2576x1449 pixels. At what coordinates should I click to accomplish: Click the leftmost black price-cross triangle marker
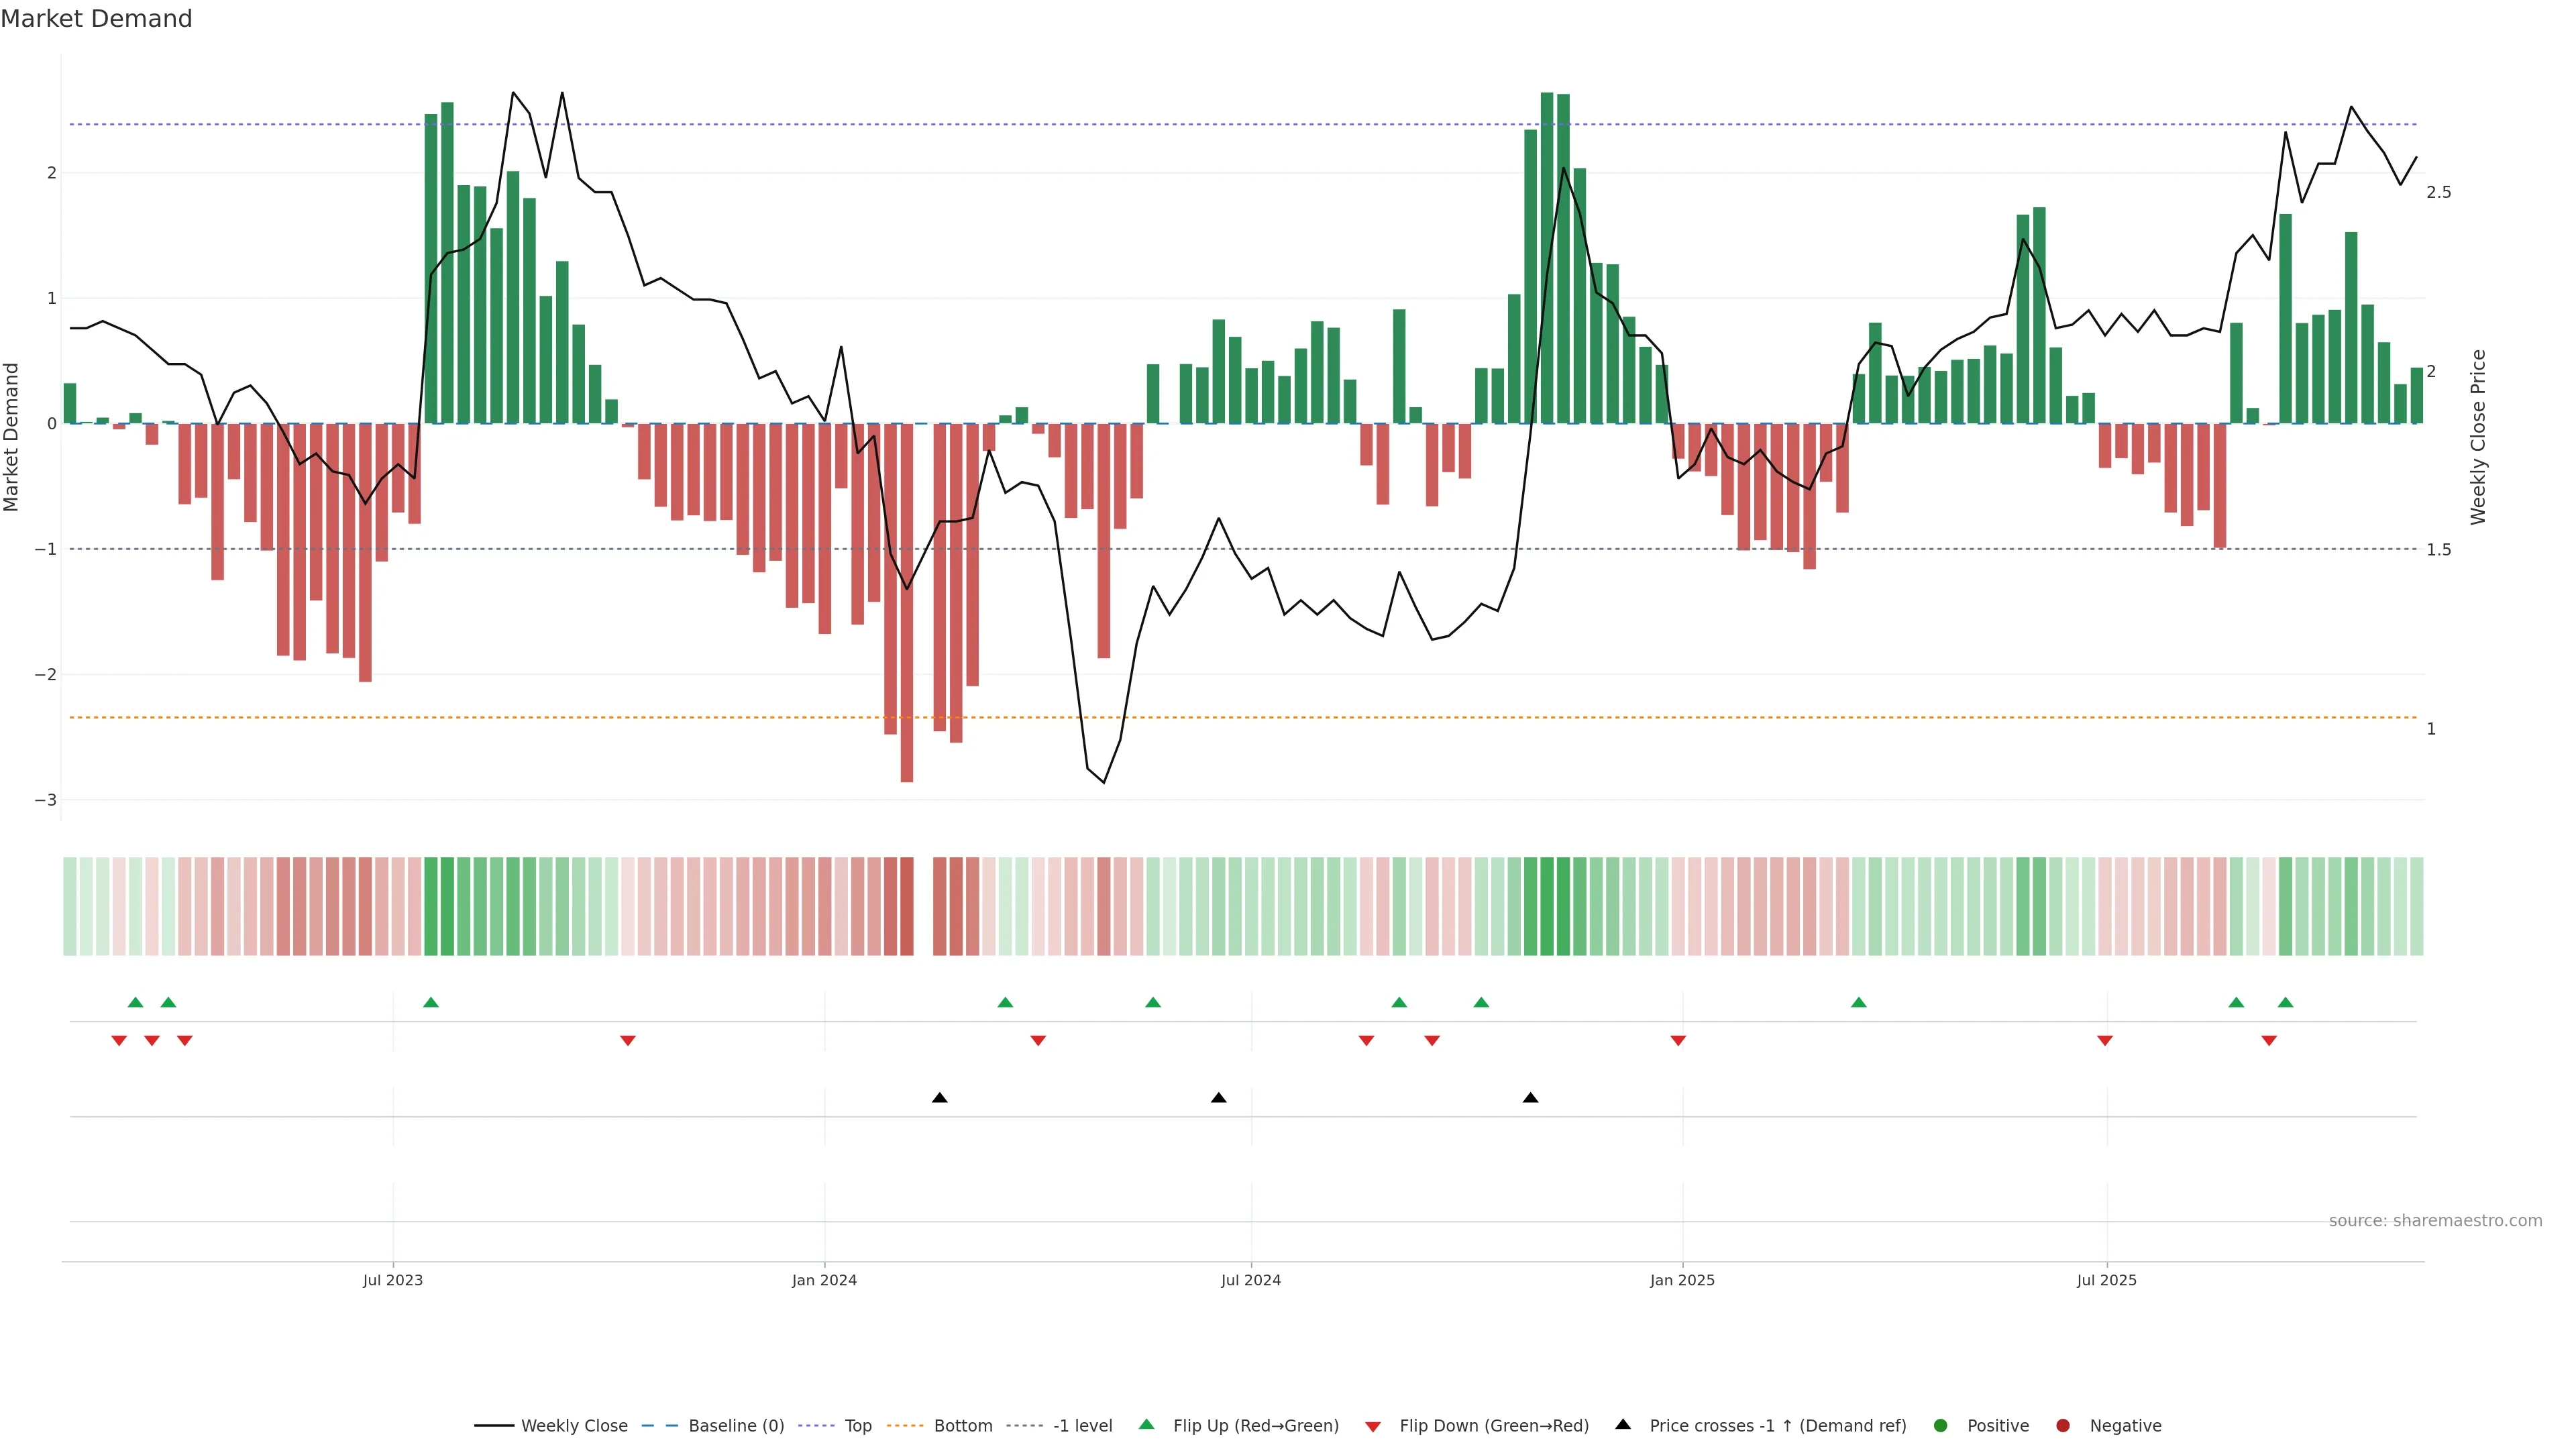939,1098
